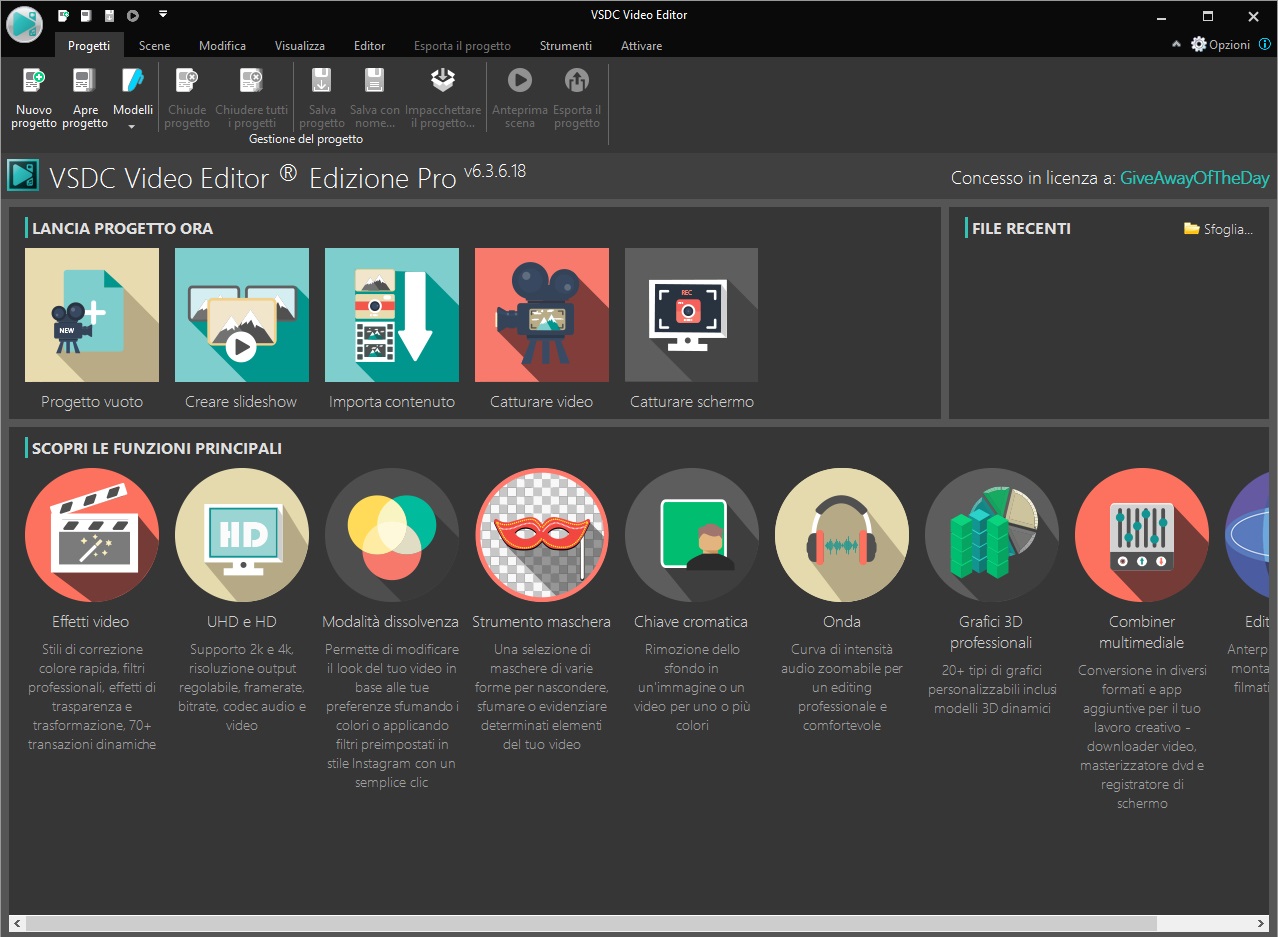Click the Strumento maschera mask icon
This screenshot has height=937, width=1278.
pyautogui.click(x=542, y=535)
